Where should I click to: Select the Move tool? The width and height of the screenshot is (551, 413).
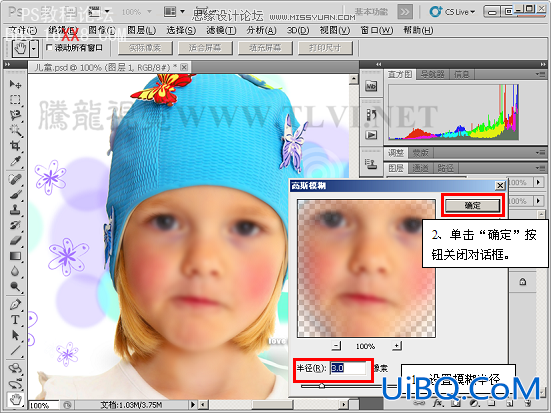pos(15,84)
